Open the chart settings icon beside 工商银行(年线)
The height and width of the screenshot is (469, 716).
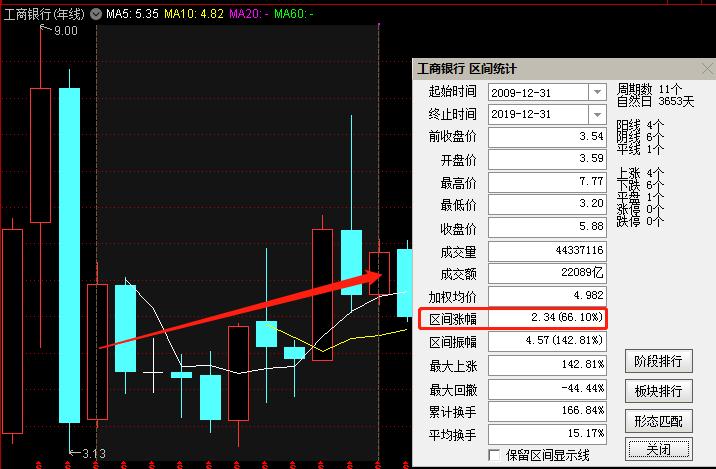click(x=96, y=14)
